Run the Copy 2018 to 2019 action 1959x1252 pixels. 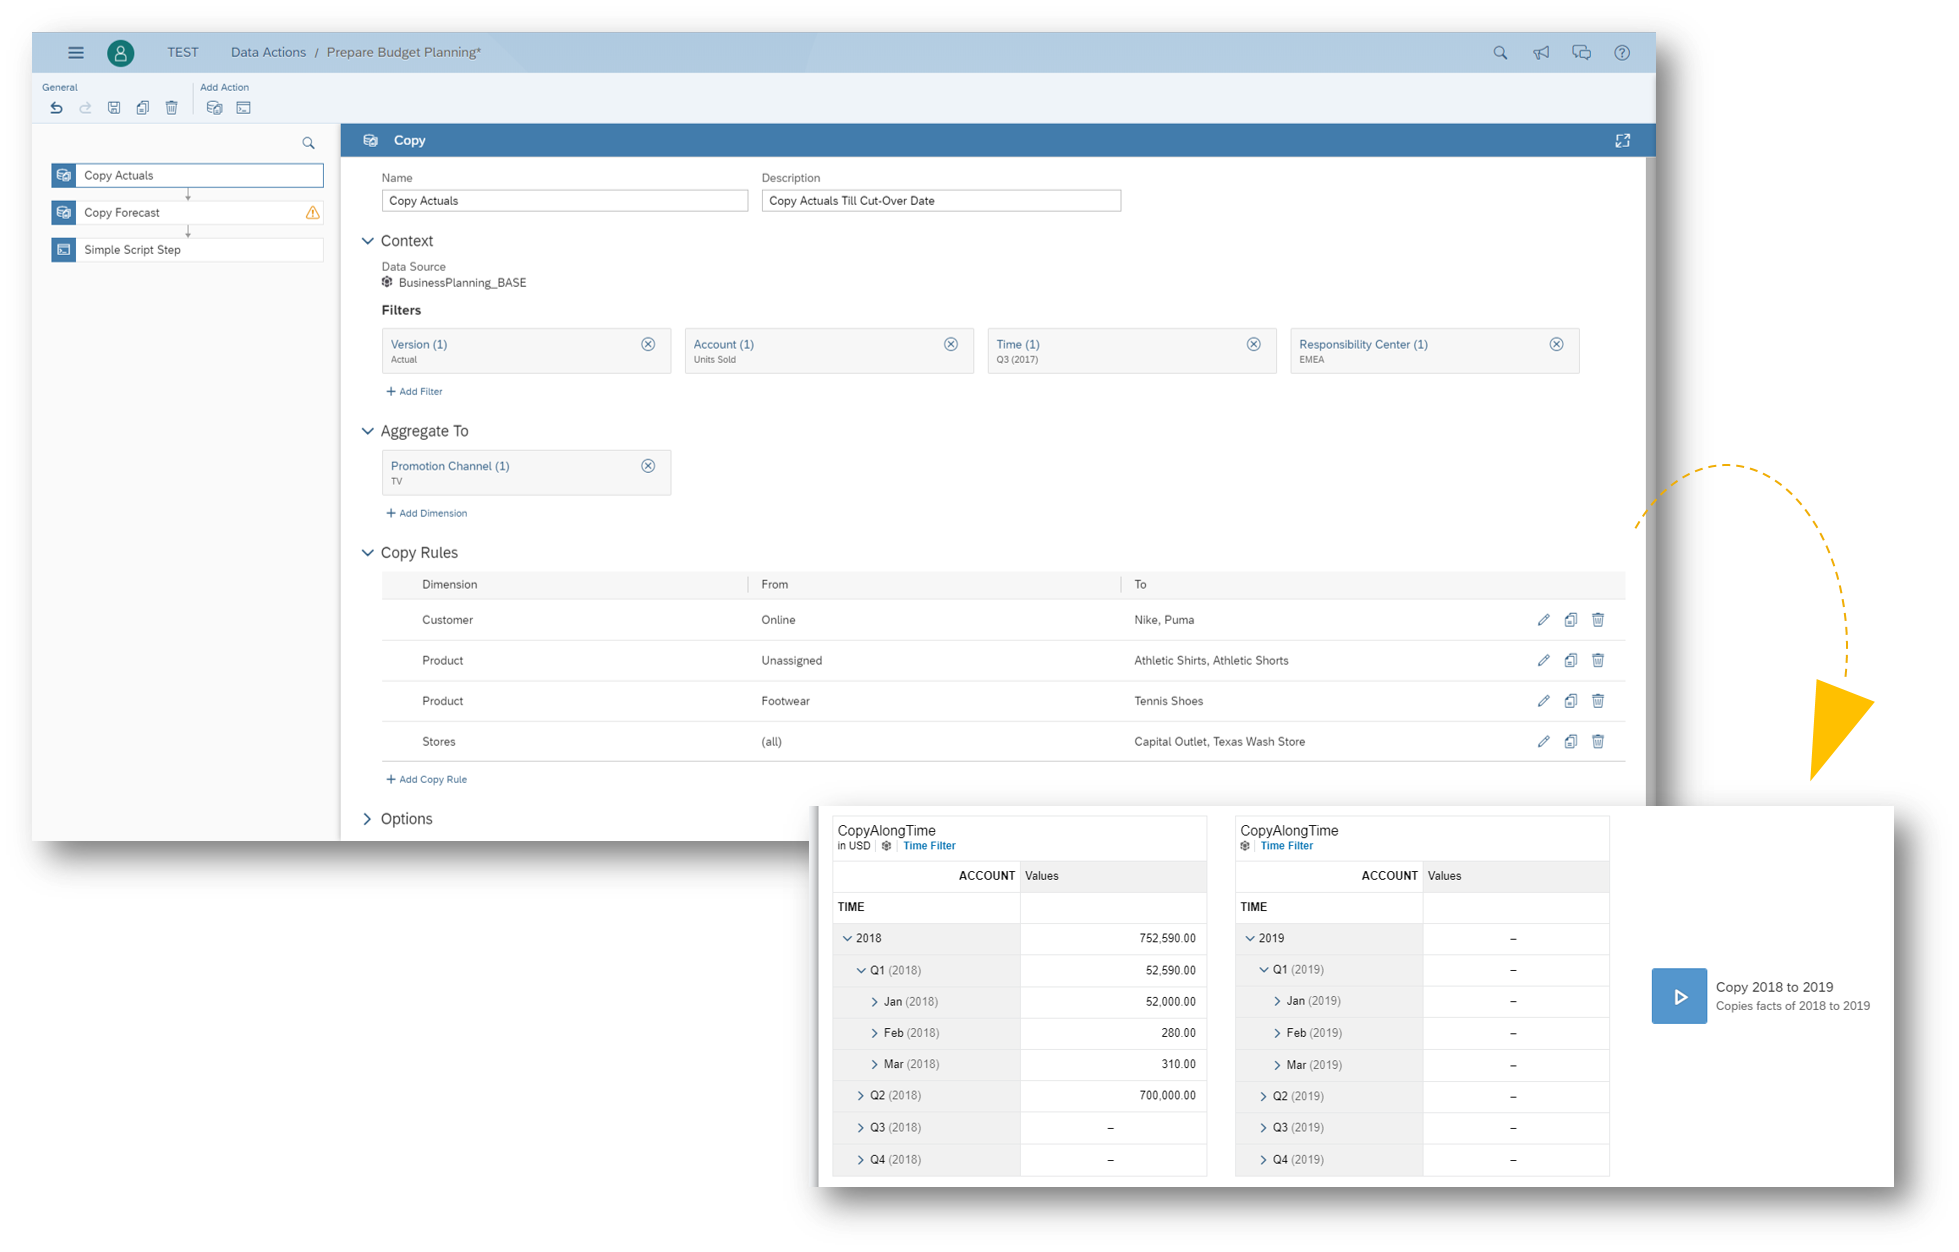click(1679, 996)
